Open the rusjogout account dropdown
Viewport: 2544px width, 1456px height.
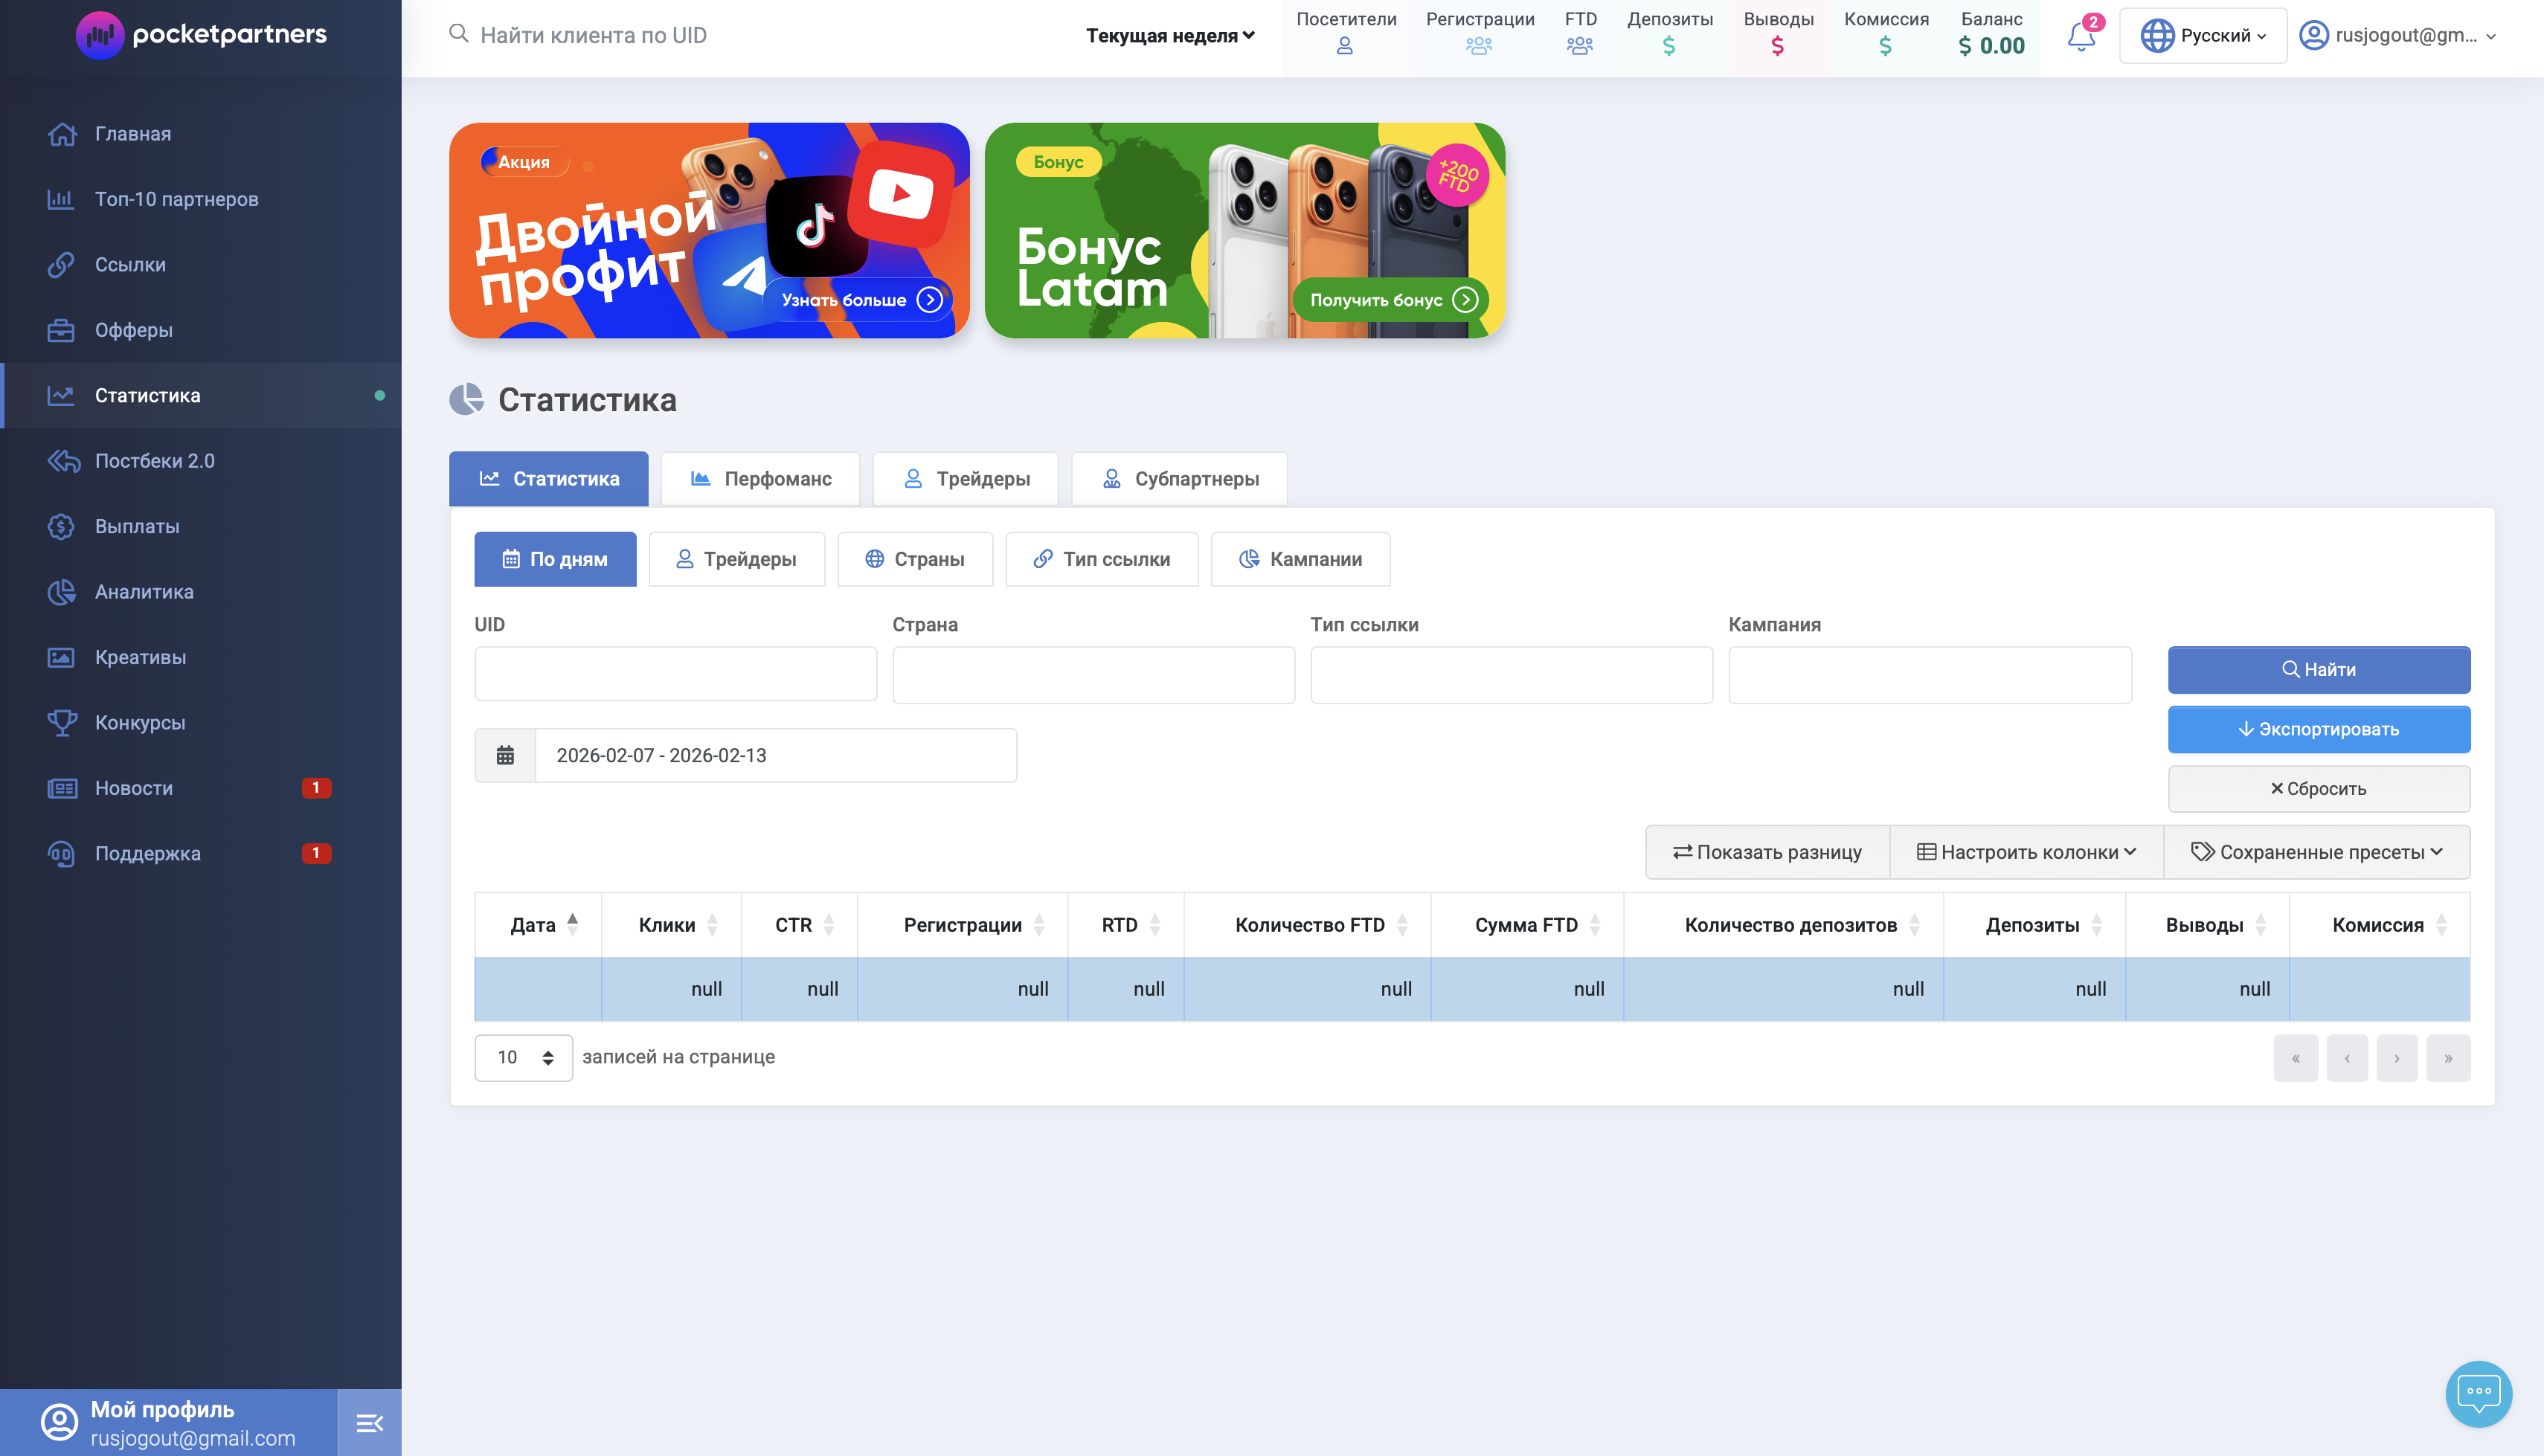tap(2397, 36)
